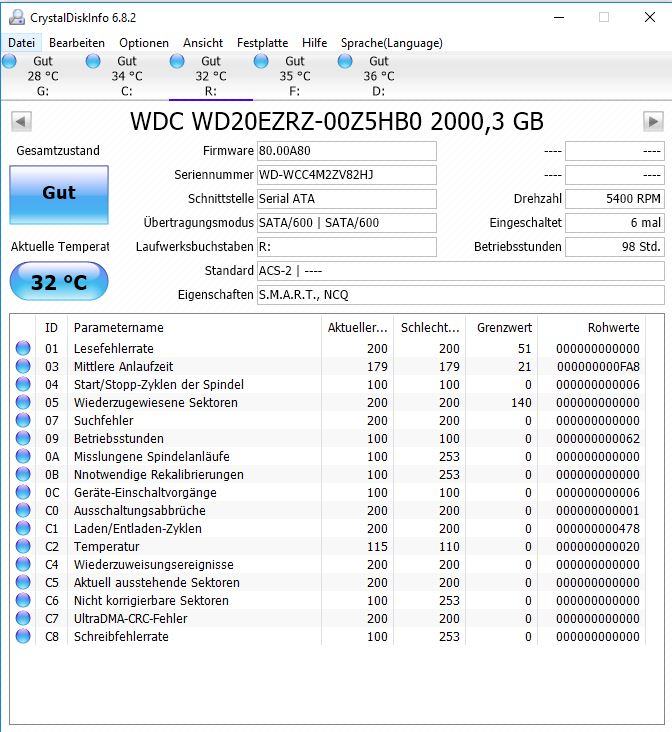
Task: Click status orb for ID 09 row
Action: 23,438
